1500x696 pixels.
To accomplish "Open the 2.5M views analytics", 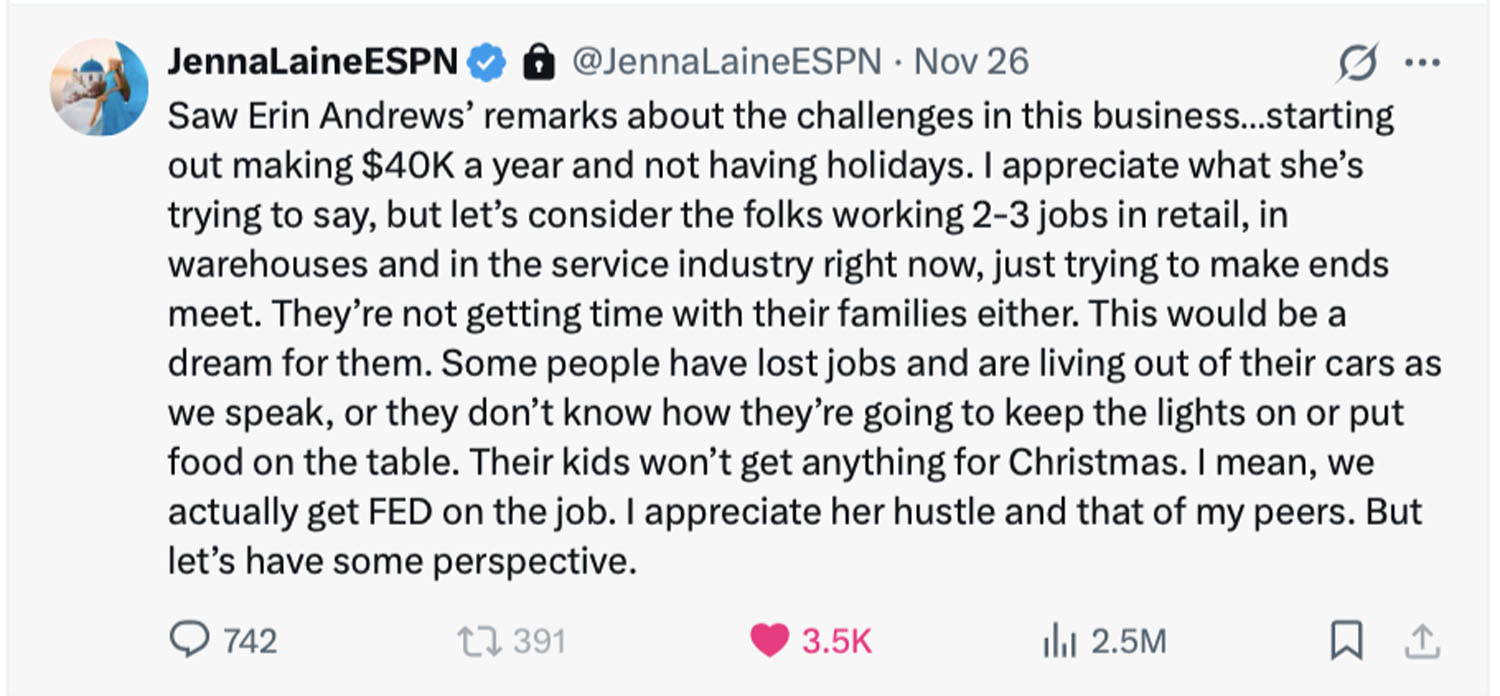I will pyautogui.click(x=1128, y=641).
